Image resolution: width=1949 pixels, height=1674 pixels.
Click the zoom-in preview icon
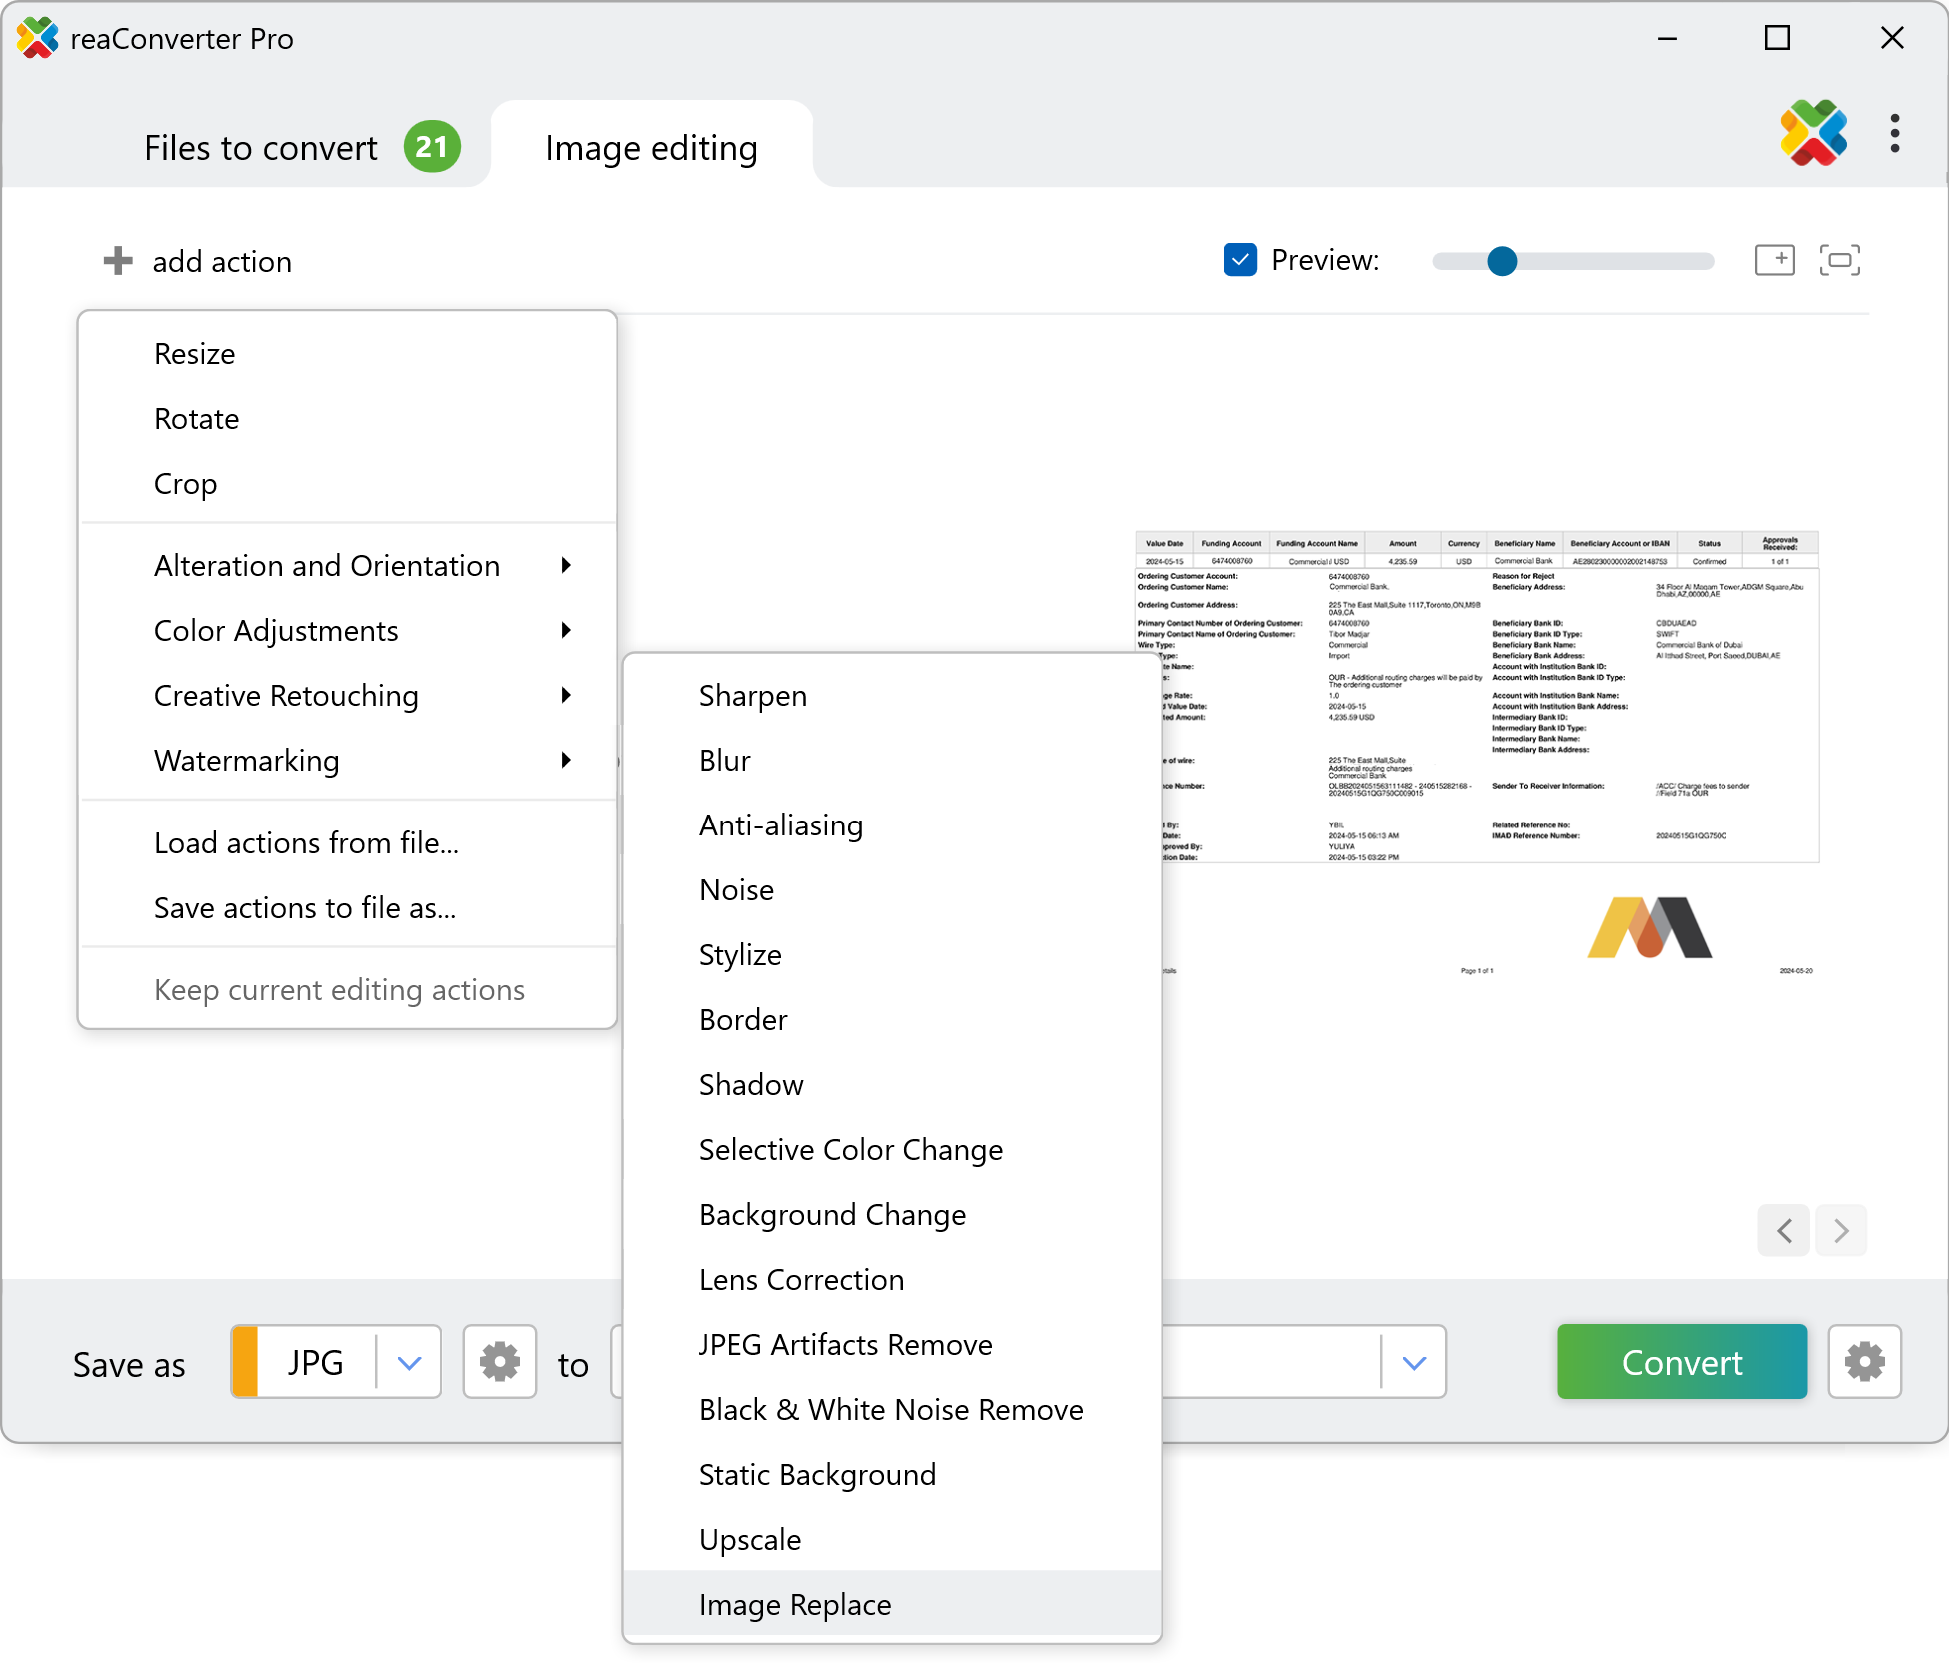(x=1775, y=260)
